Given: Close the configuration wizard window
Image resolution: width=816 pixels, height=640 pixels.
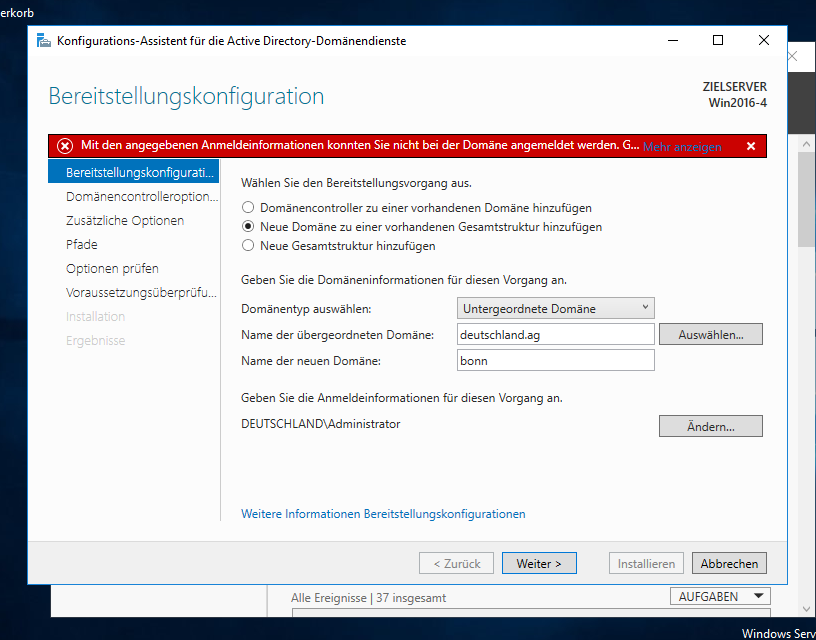Looking at the screenshot, I should pos(763,41).
